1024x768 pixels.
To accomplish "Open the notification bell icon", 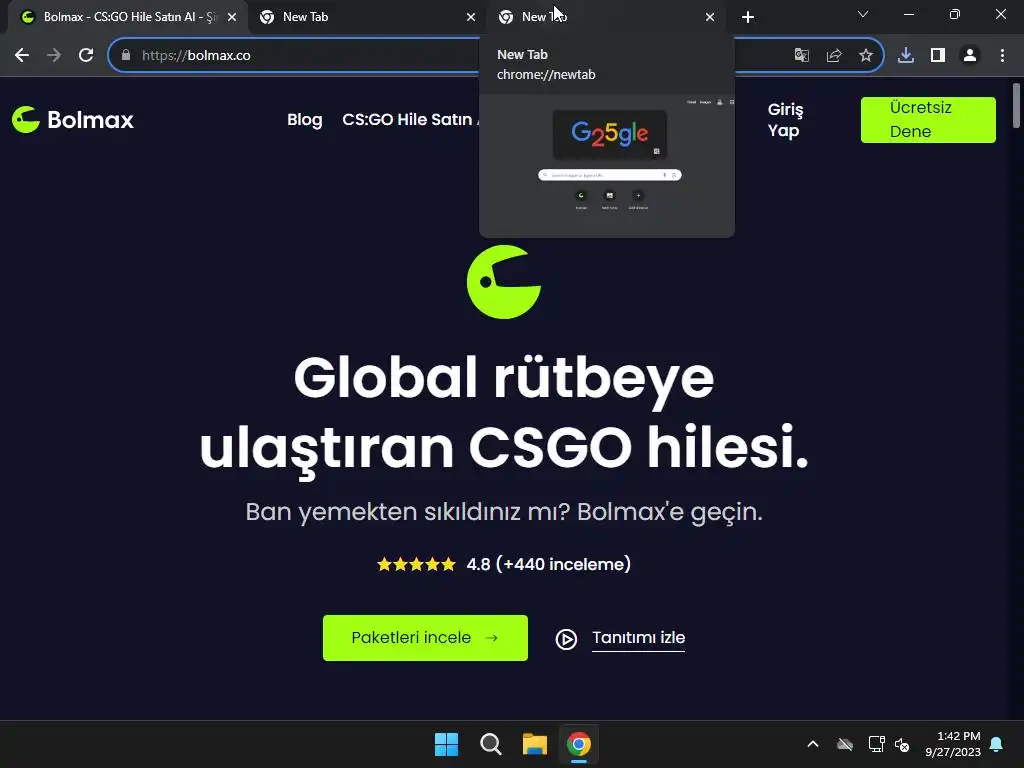I will [997, 744].
